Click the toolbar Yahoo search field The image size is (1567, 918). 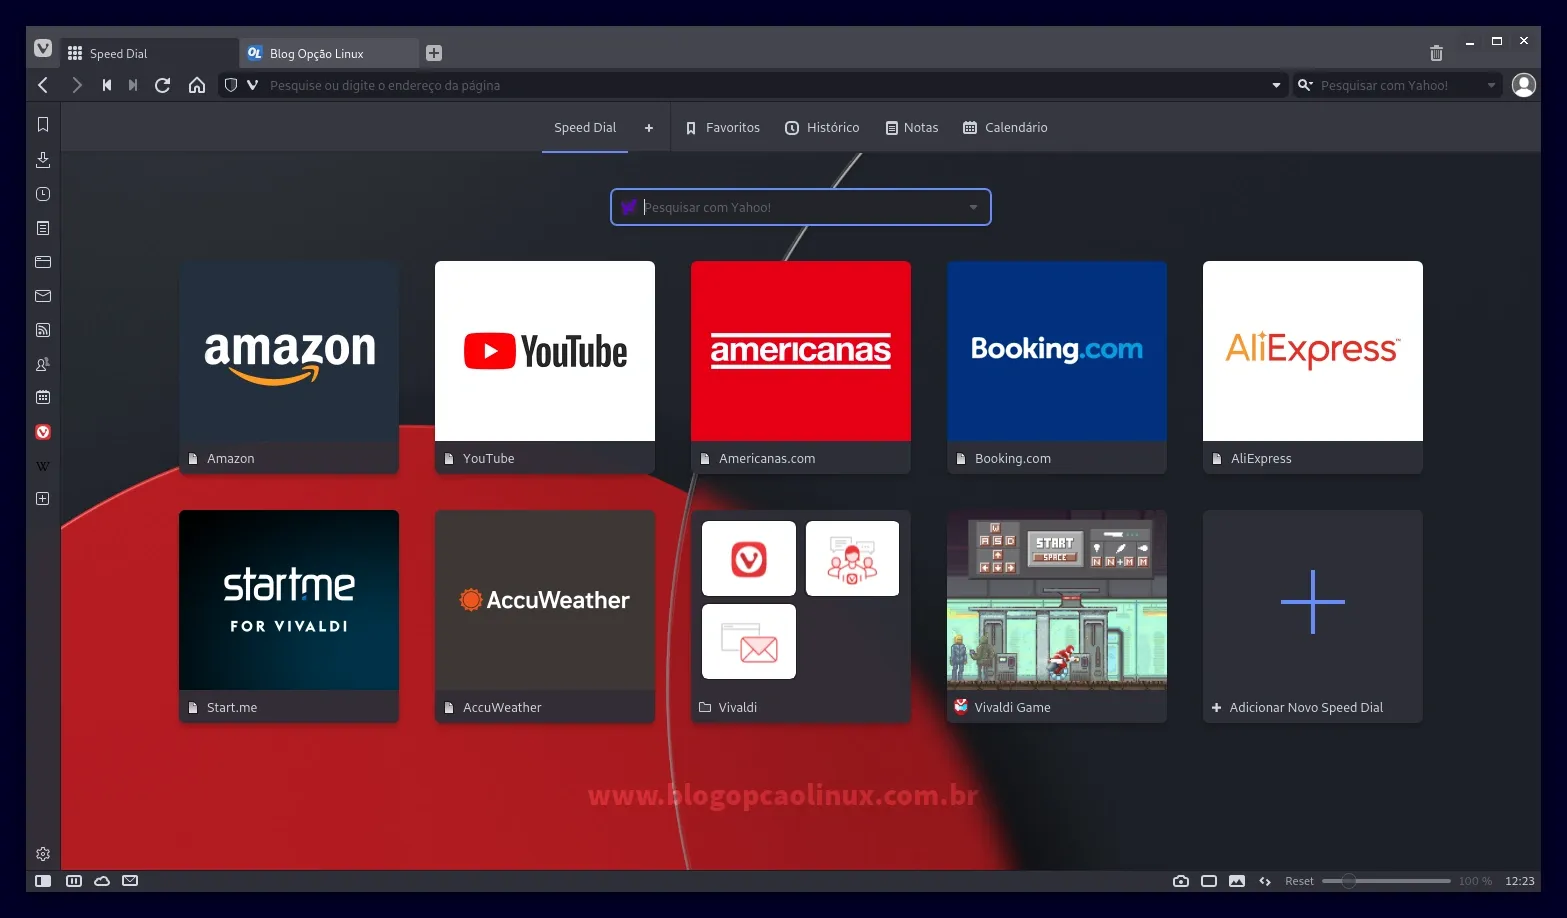1400,85
